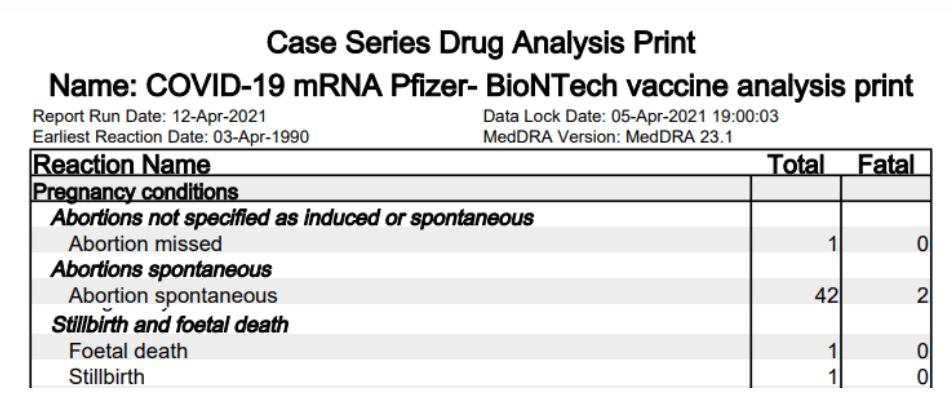Click the Abortion missed fatal value 0
This screenshot has height=414, width=951.
pos(923,243)
